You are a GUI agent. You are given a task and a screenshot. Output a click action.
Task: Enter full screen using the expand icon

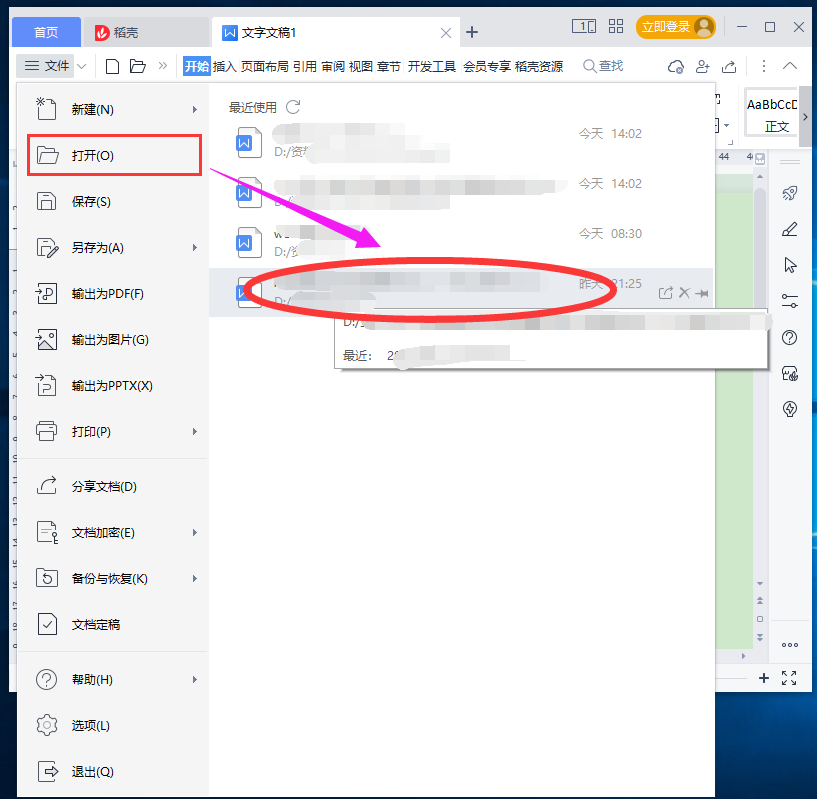(x=789, y=678)
